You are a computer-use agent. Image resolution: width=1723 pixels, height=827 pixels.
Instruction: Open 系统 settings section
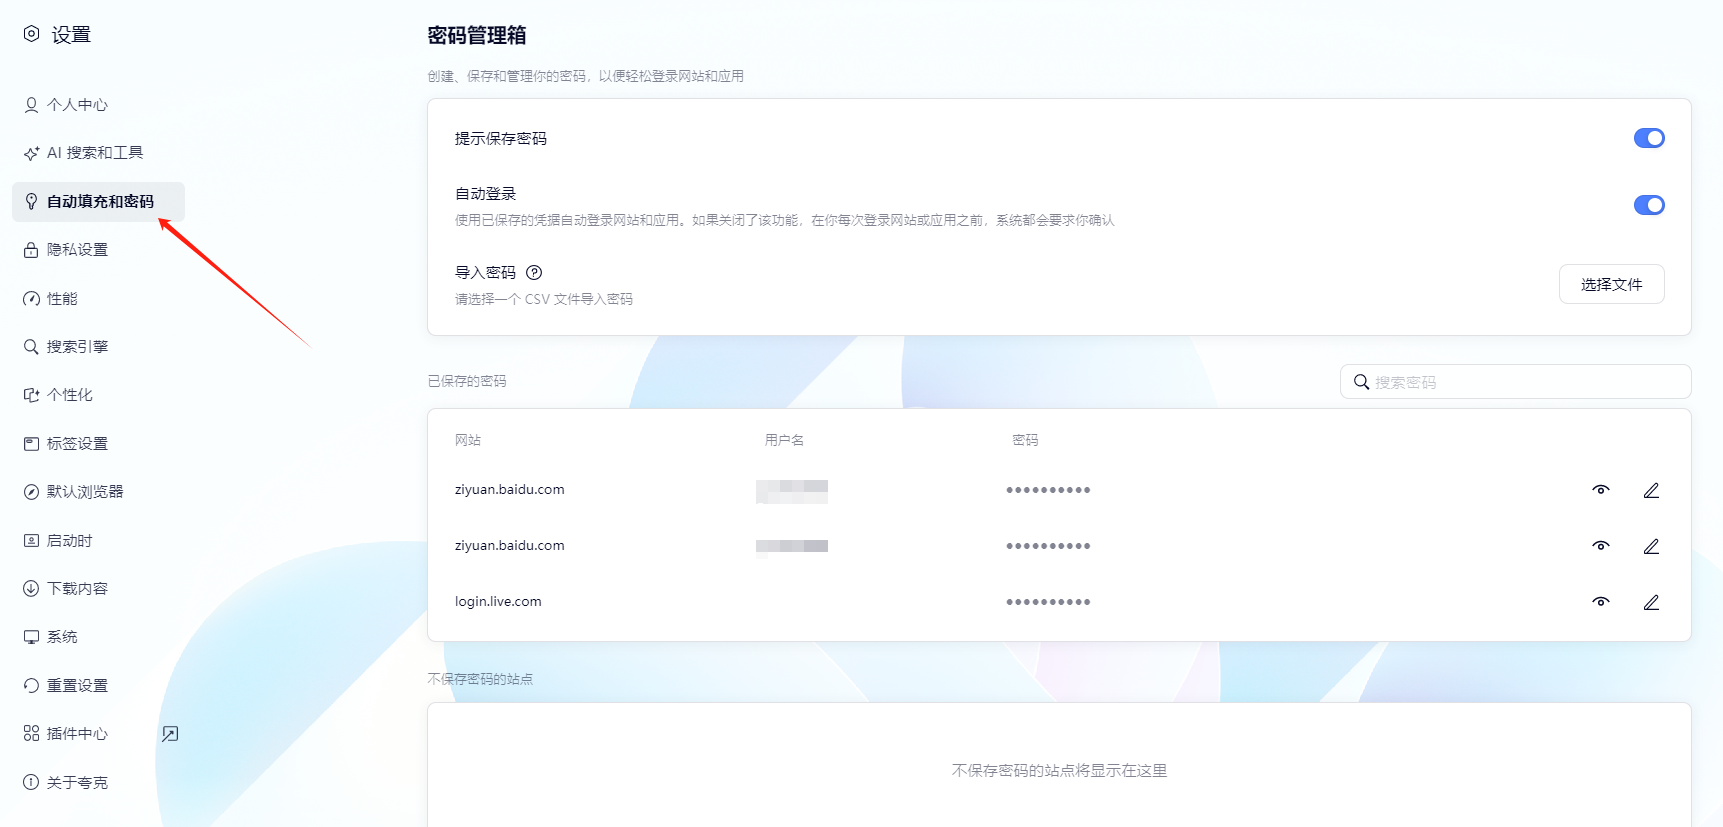51,637
